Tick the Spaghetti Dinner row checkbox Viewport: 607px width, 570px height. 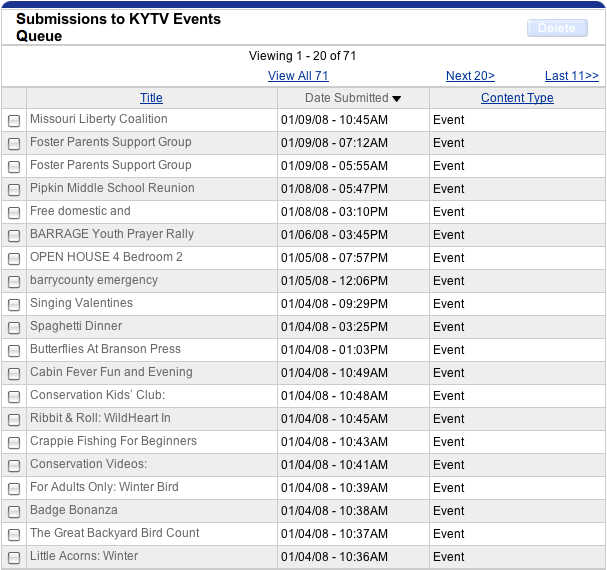tap(14, 328)
